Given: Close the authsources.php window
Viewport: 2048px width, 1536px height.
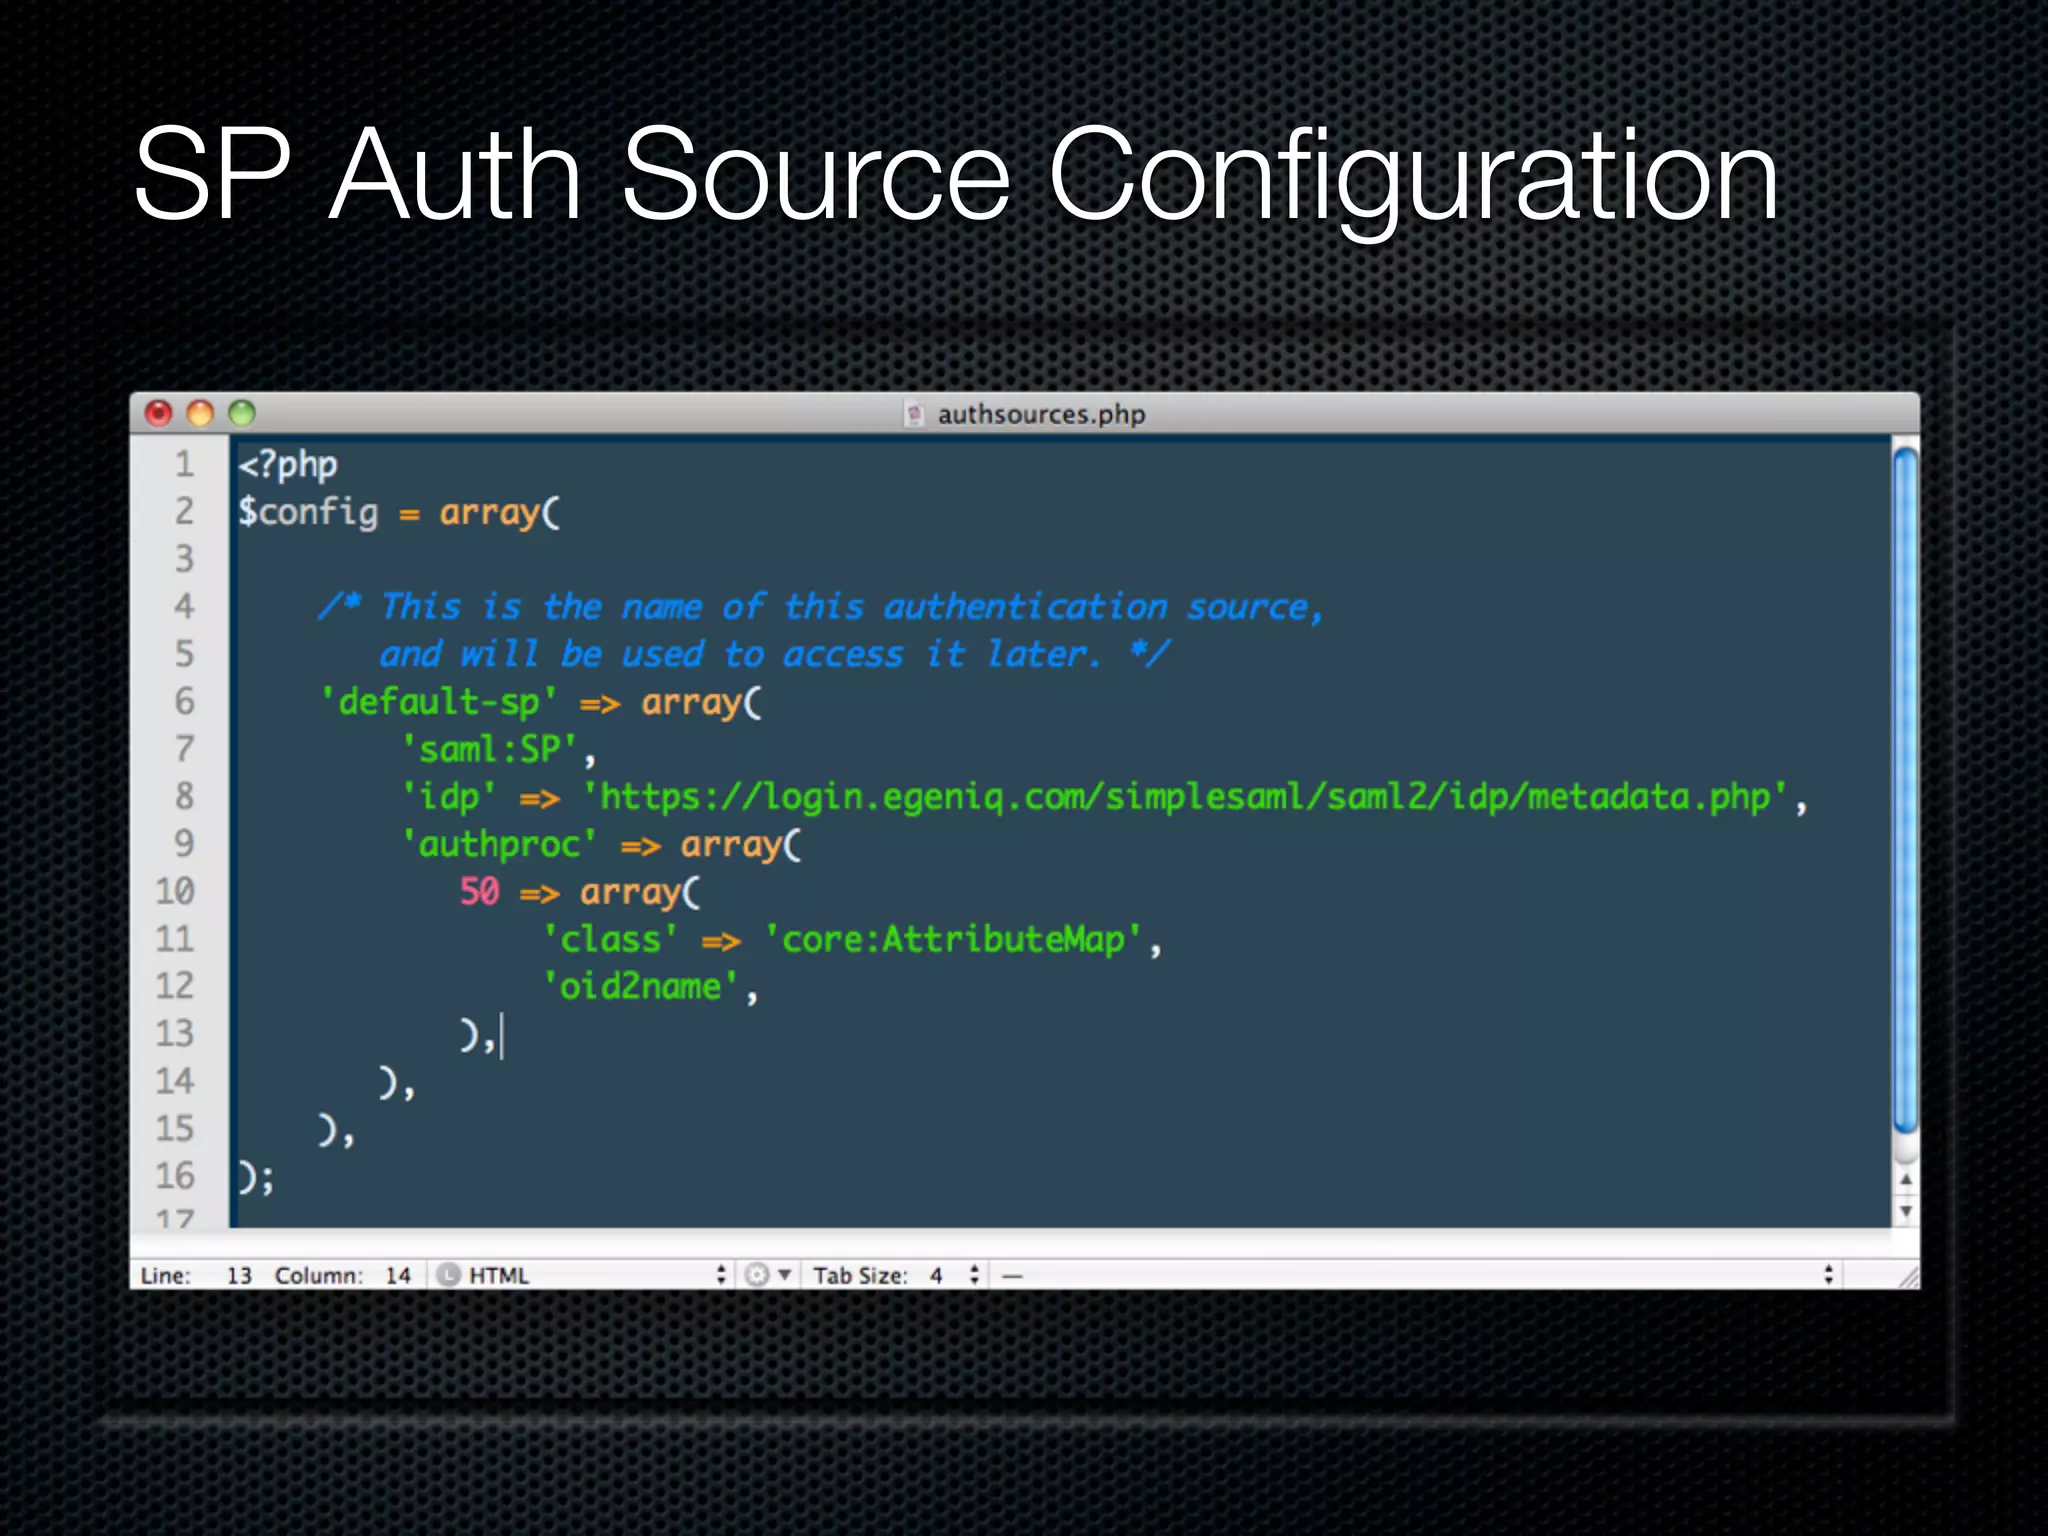Looking at the screenshot, I should point(158,413).
